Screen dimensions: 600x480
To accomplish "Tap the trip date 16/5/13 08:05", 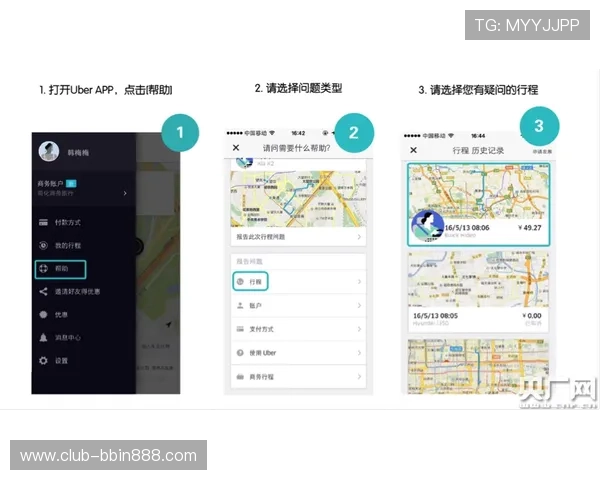I will (435, 316).
